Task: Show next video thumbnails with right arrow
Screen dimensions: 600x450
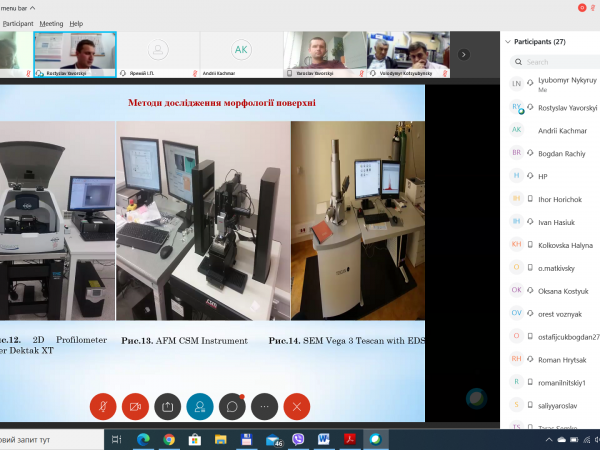Action: point(463,54)
